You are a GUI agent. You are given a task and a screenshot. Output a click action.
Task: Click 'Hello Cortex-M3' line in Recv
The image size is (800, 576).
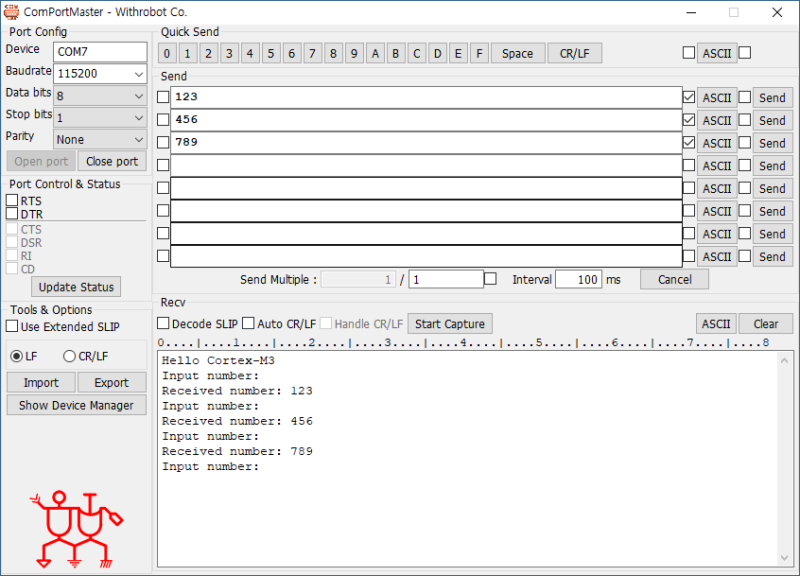point(218,361)
